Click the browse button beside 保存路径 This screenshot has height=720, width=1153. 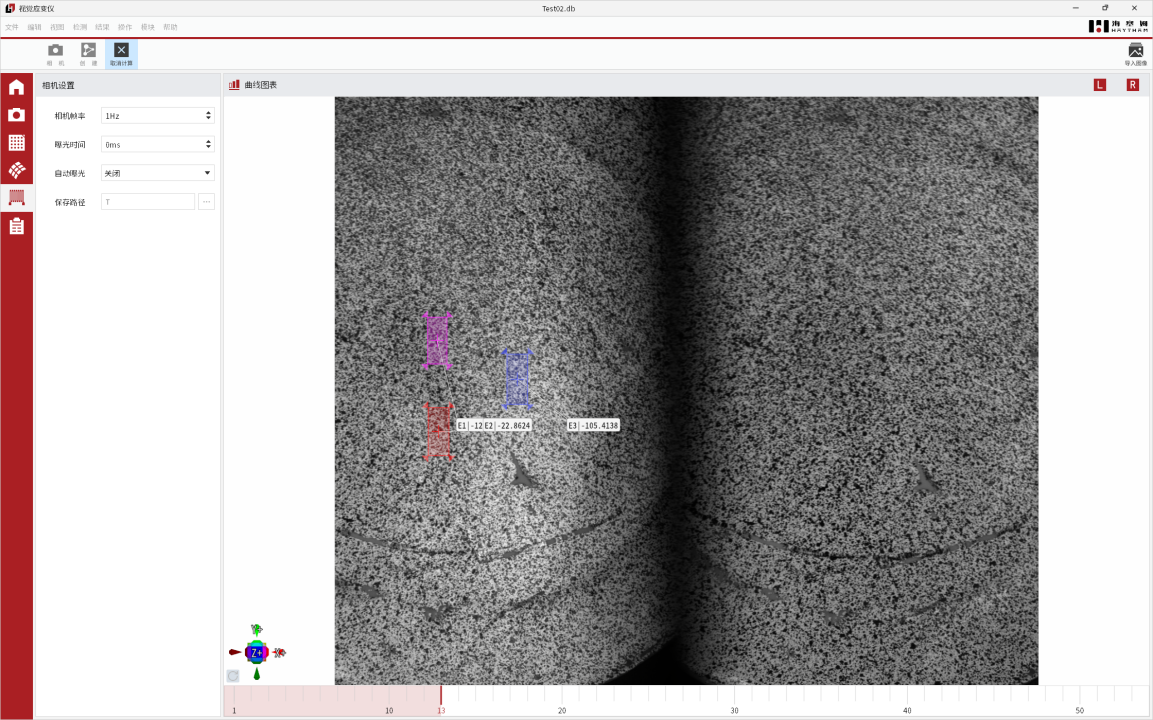pyautogui.click(x=206, y=202)
